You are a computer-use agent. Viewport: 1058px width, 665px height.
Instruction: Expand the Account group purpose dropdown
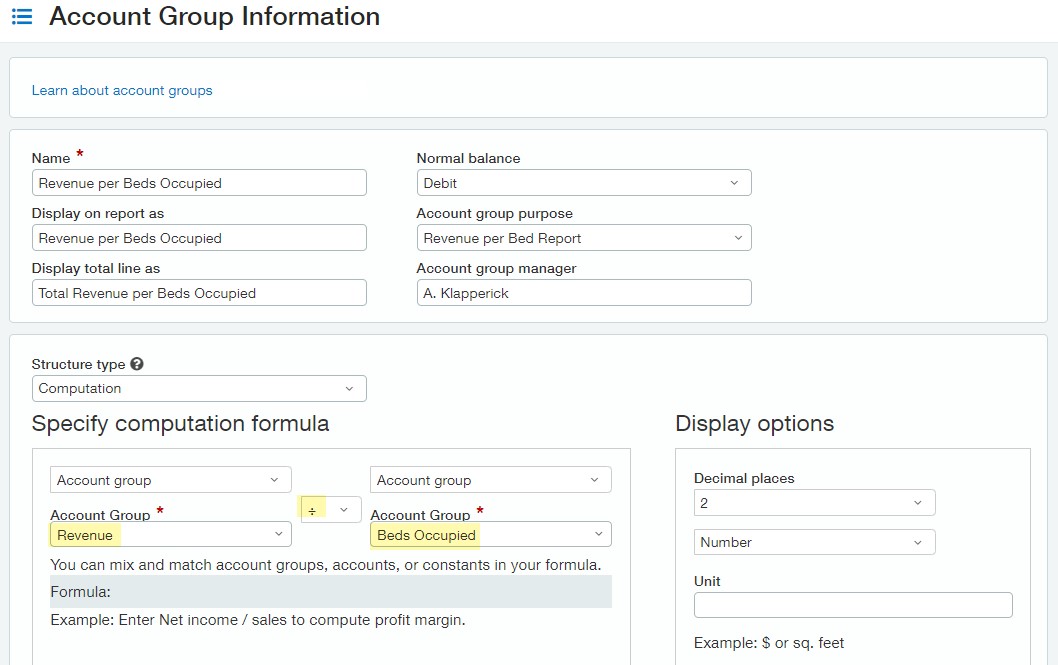pos(583,238)
